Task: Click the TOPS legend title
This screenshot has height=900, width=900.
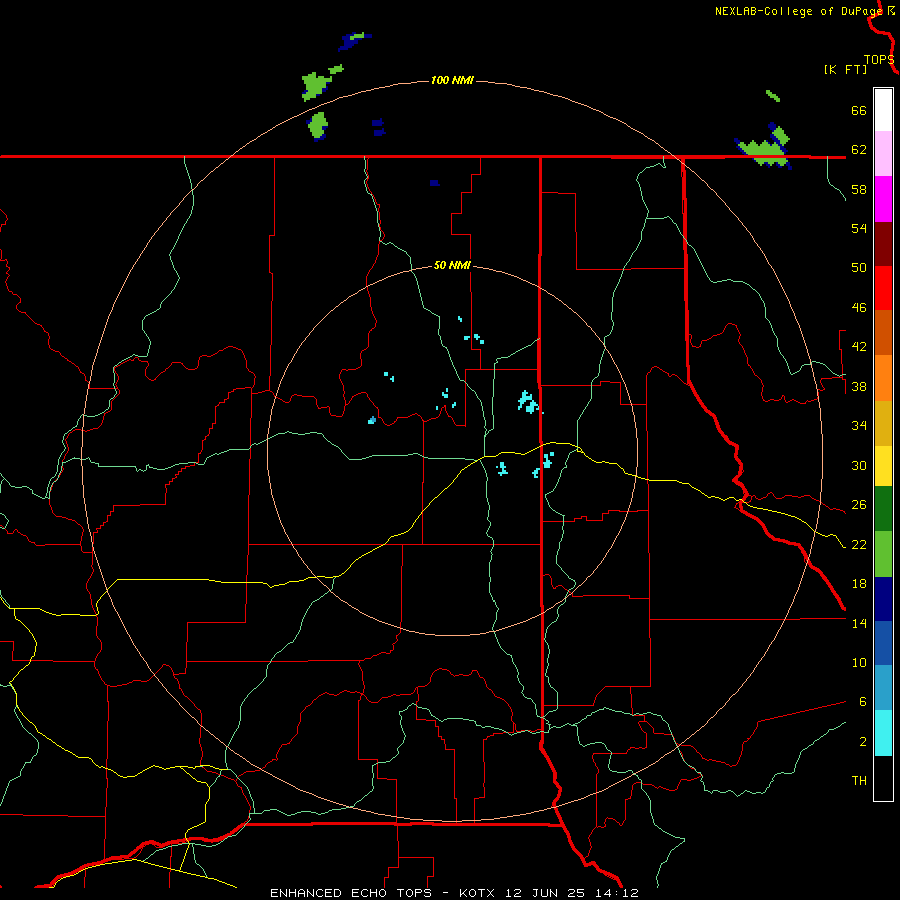Action: 879,59
